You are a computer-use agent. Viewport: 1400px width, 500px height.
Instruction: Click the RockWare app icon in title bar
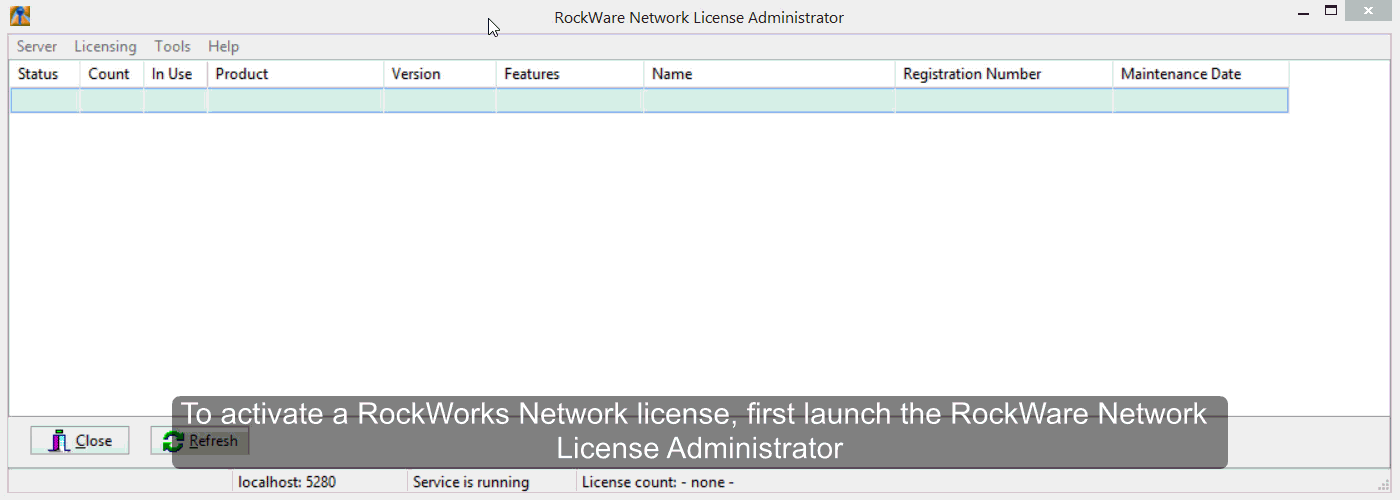point(19,16)
